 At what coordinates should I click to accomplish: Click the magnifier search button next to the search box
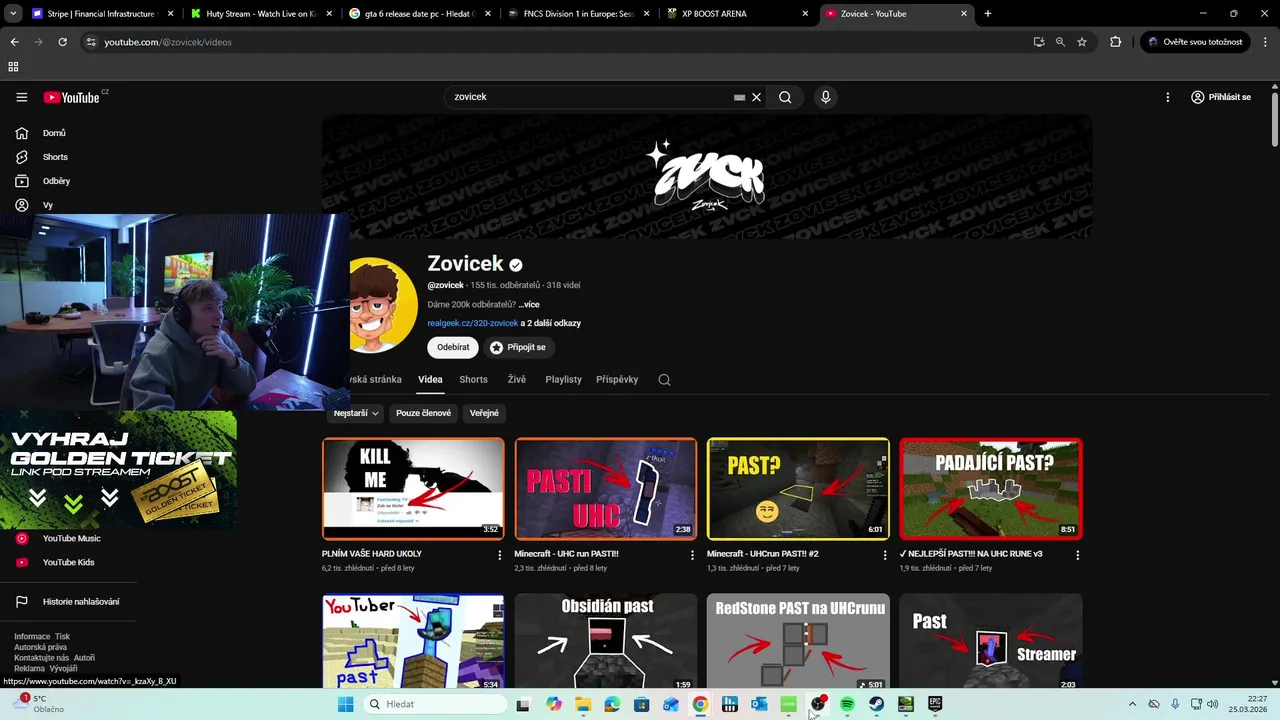tap(785, 97)
